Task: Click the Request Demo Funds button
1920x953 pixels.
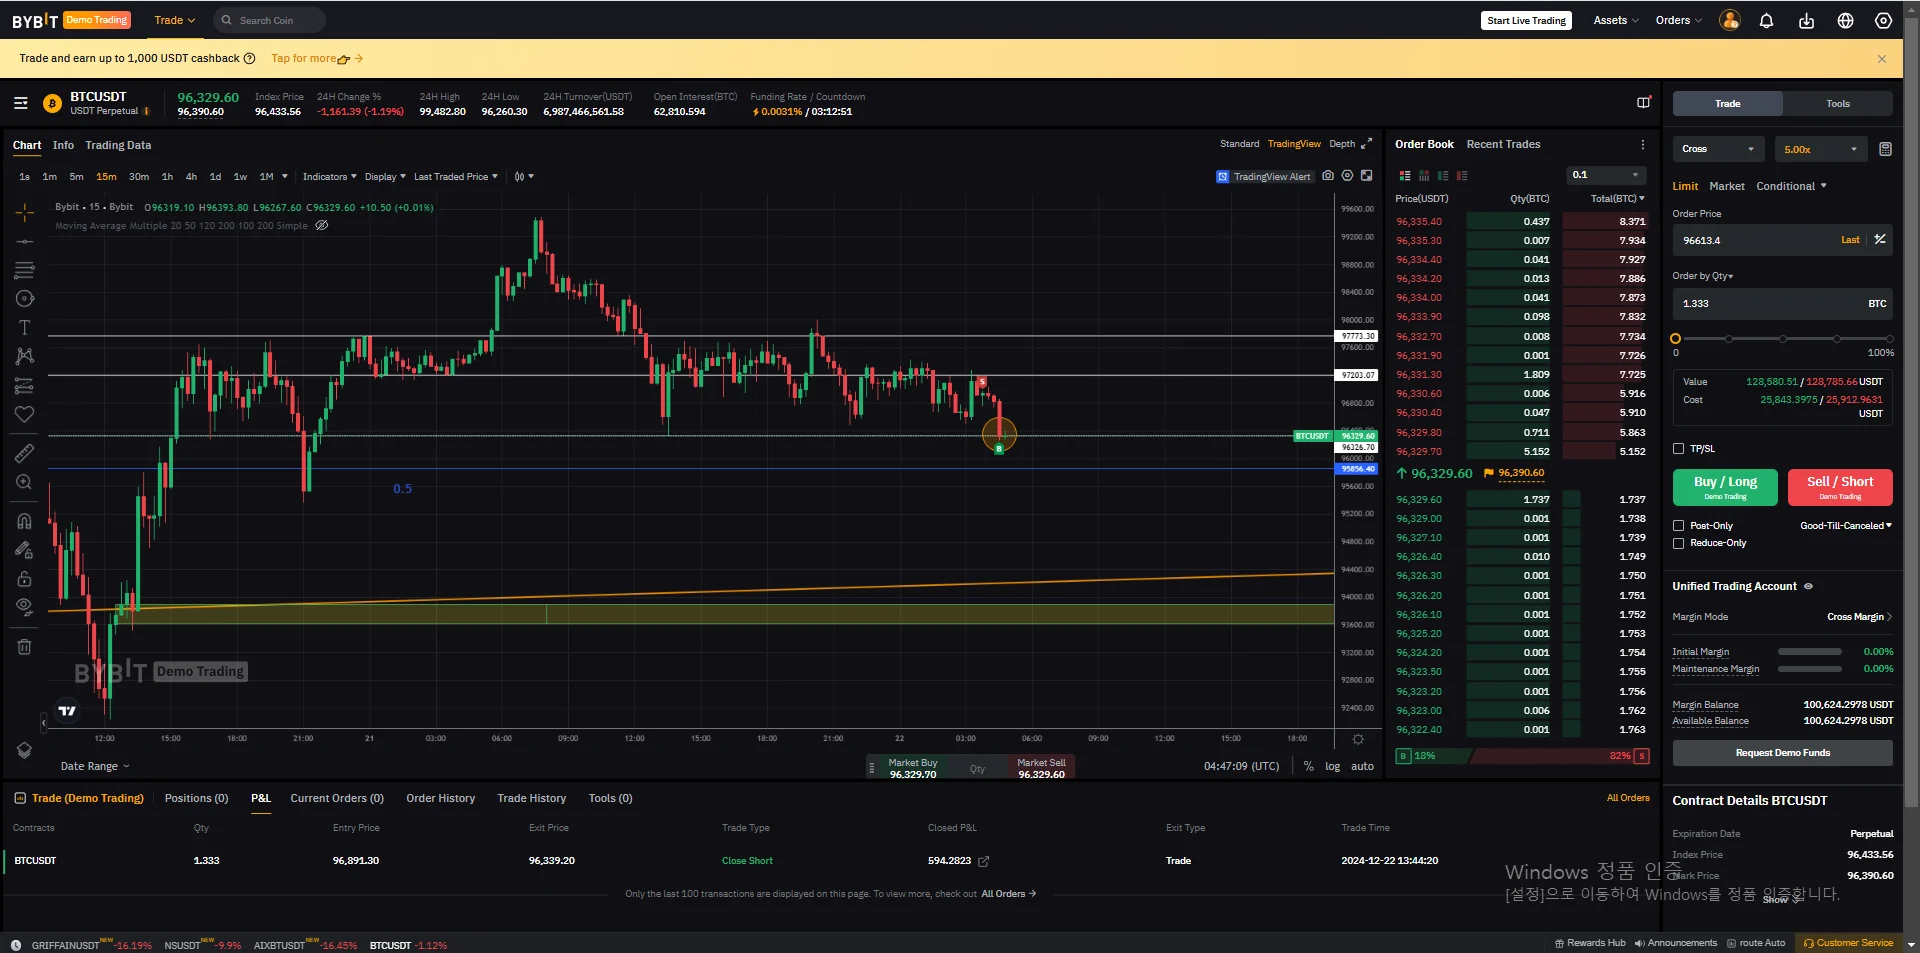Action: click(1782, 753)
